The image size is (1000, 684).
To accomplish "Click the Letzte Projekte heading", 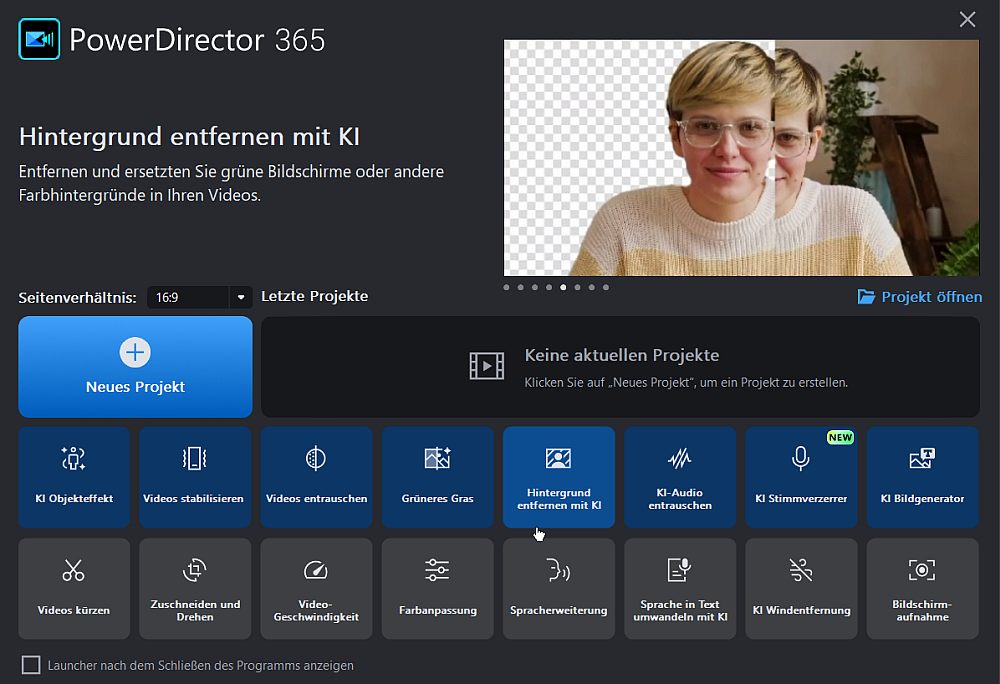I will point(314,296).
